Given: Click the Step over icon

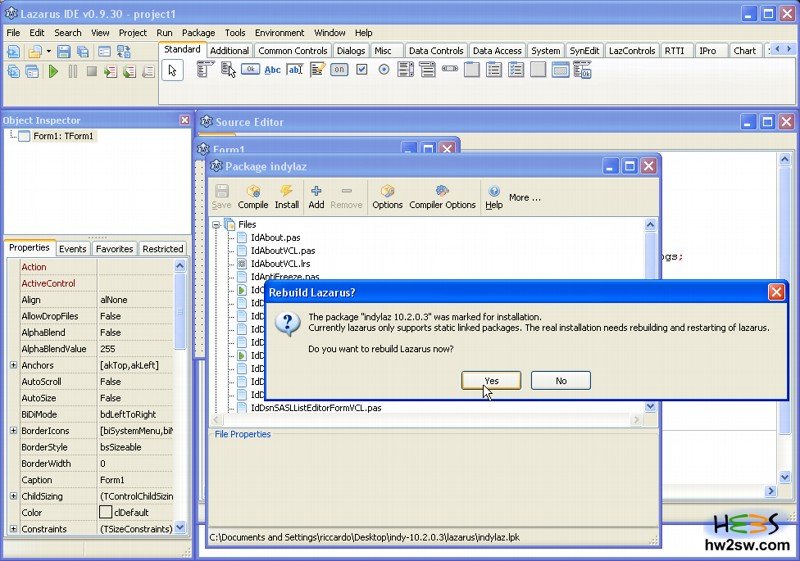Looking at the screenshot, I should click(x=130, y=71).
